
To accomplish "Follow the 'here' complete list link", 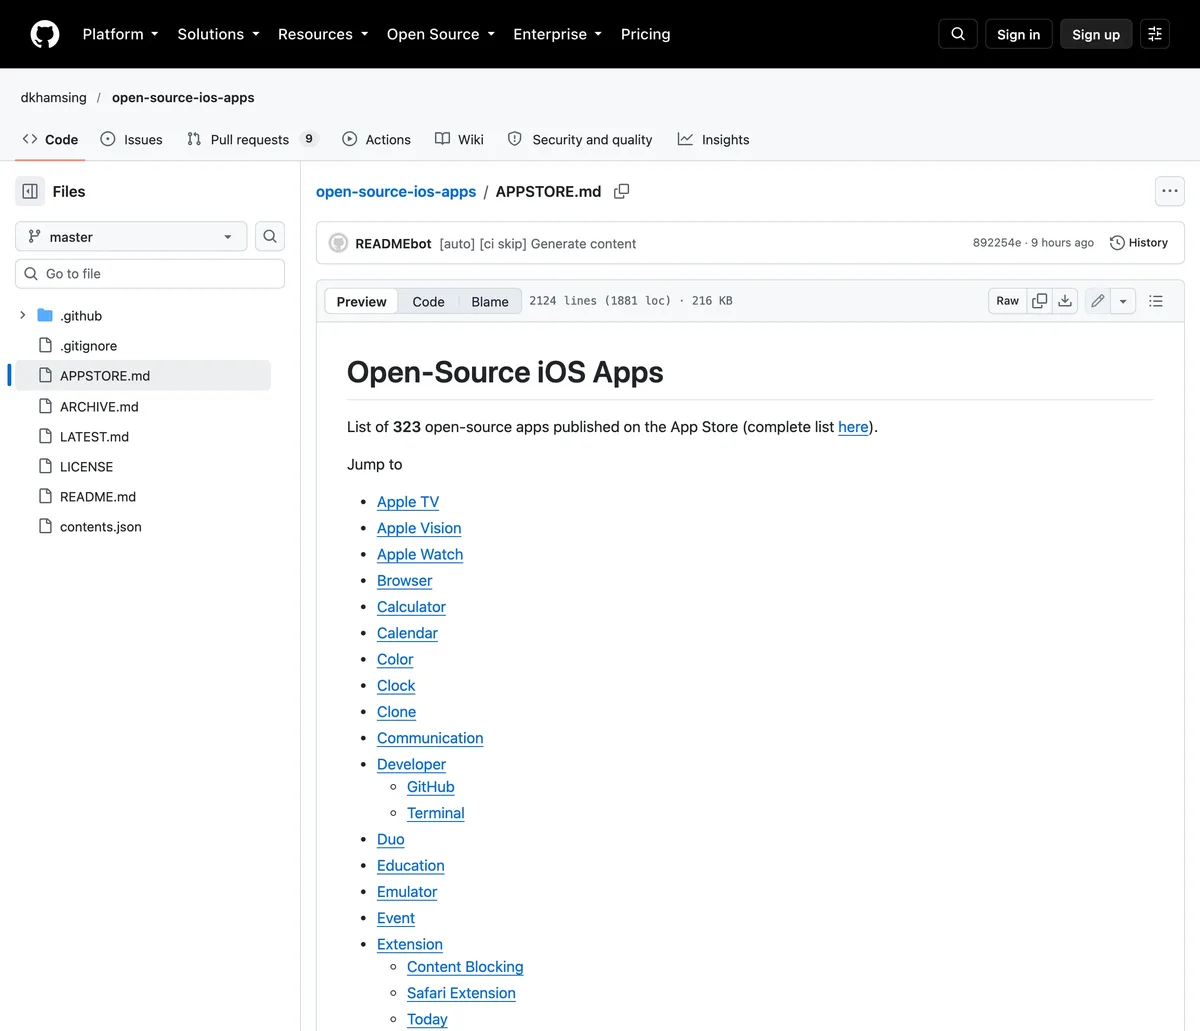I will (853, 427).
